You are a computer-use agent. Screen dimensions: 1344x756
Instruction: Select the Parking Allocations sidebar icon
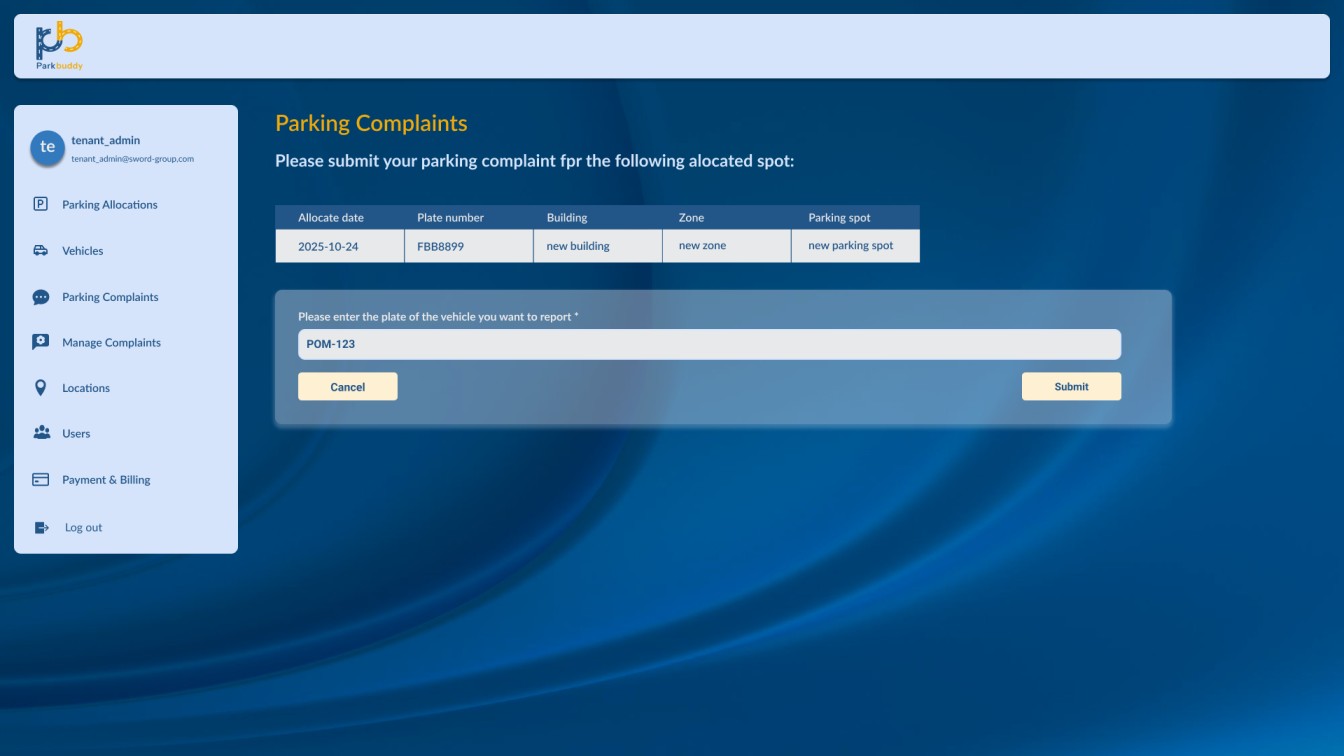point(40,204)
